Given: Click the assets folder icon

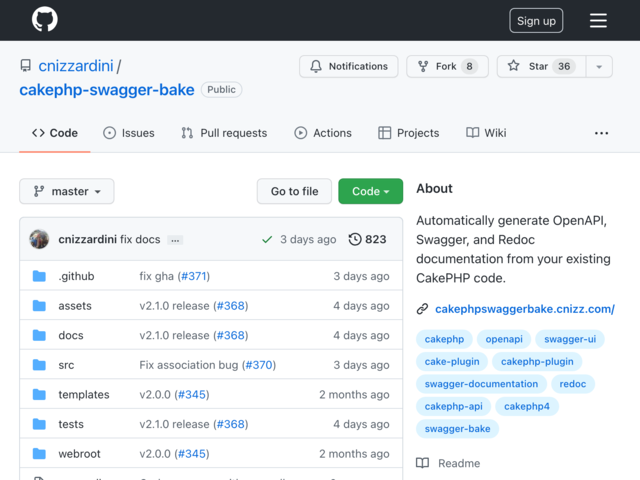Looking at the screenshot, I should click(39, 306).
